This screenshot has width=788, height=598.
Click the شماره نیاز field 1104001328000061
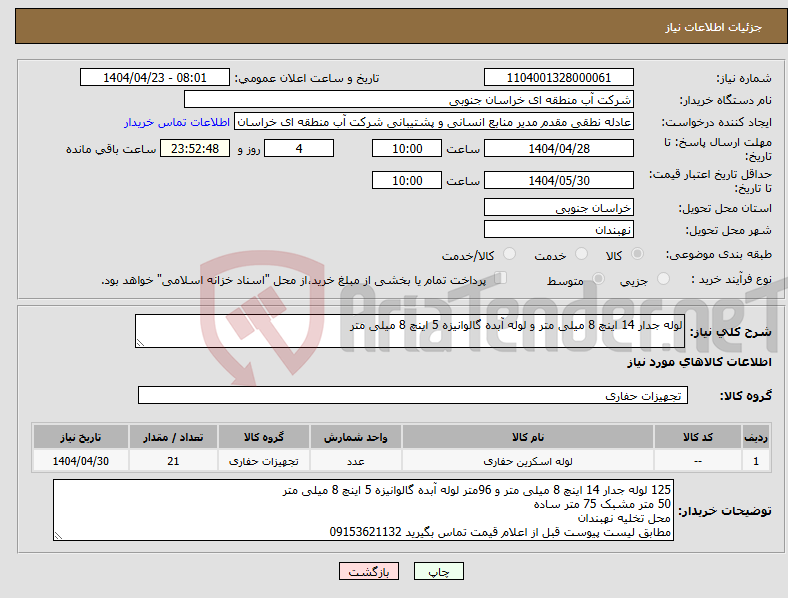pyautogui.click(x=559, y=78)
